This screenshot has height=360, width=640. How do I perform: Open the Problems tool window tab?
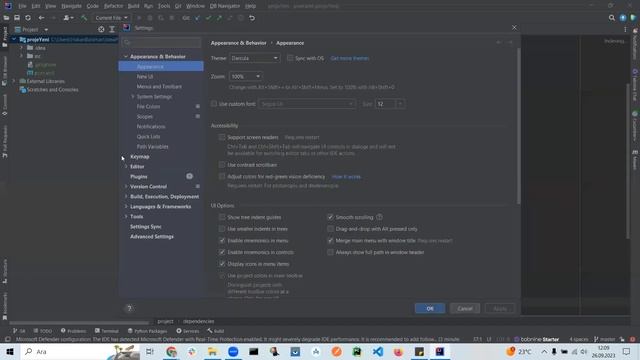click(x=73, y=331)
